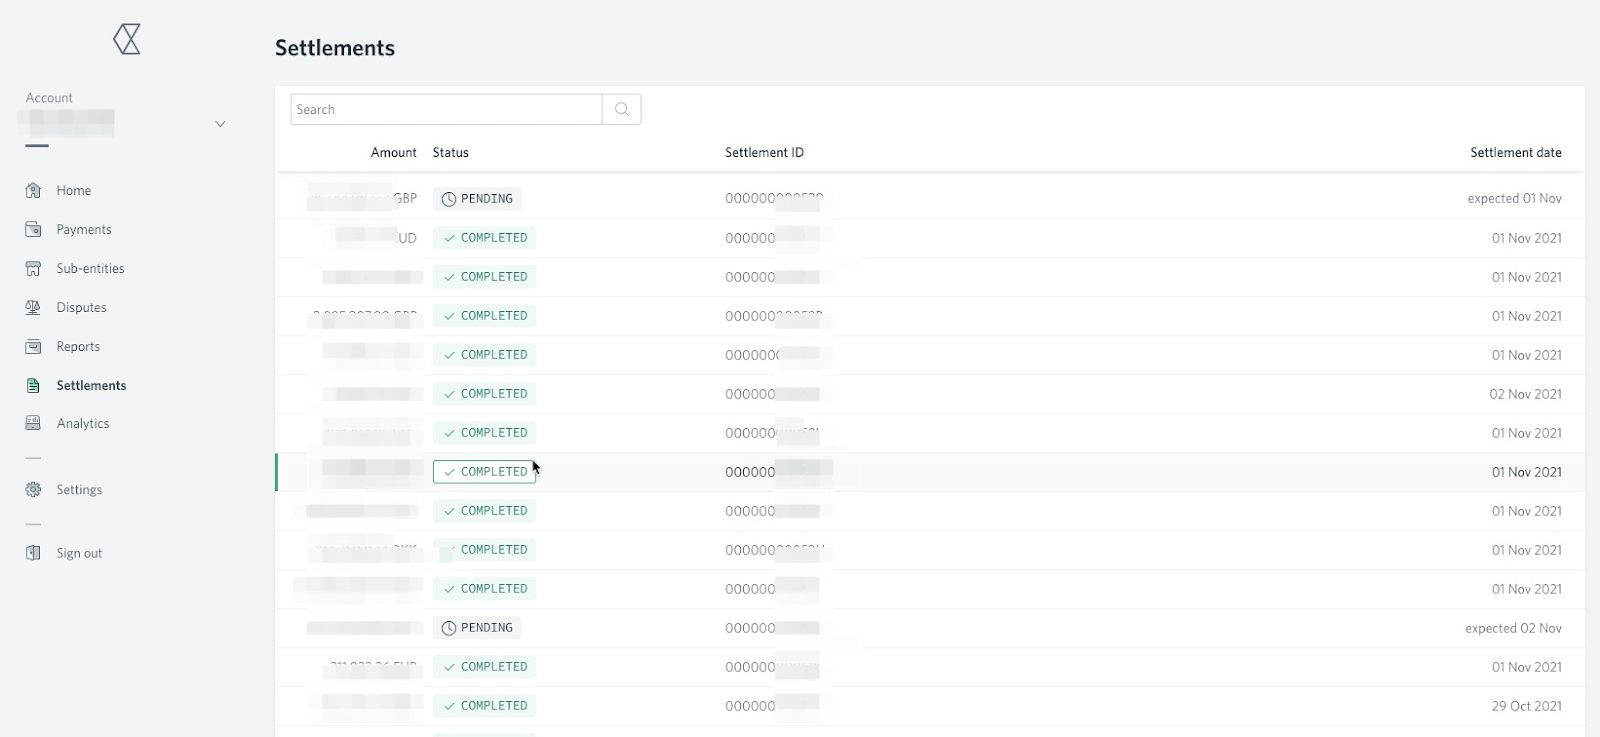This screenshot has width=1600, height=737.
Task: Open the Analytics chart icon
Action: click(33, 423)
